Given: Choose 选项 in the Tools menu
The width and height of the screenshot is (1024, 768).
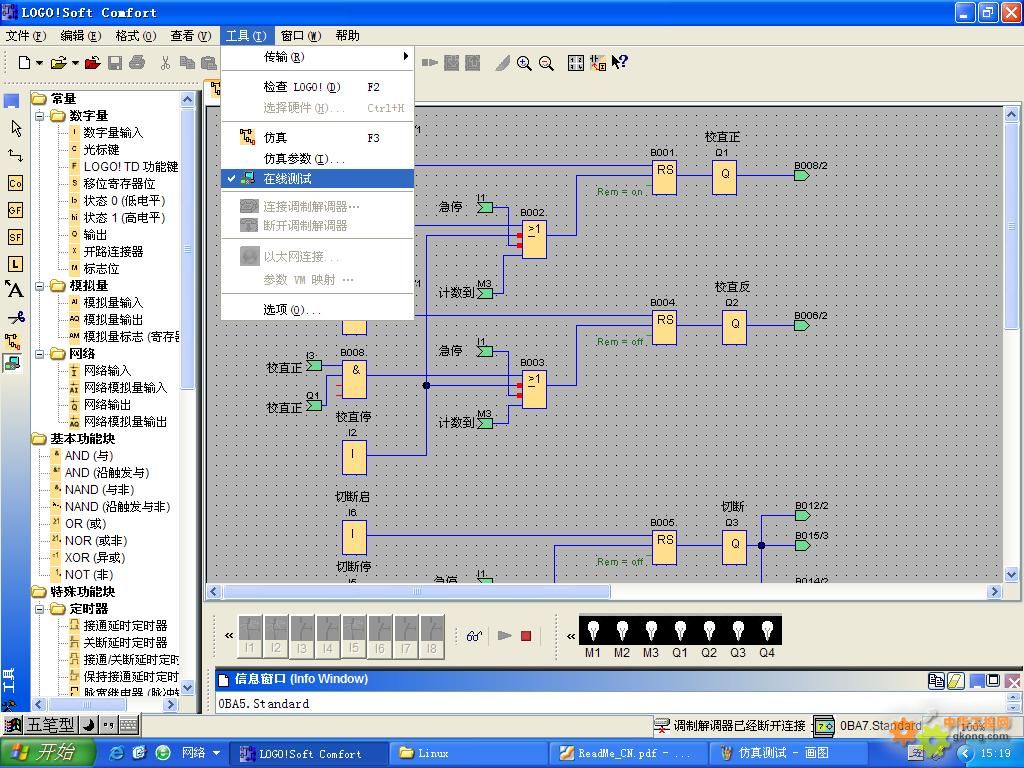Looking at the screenshot, I should tap(317, 310).
